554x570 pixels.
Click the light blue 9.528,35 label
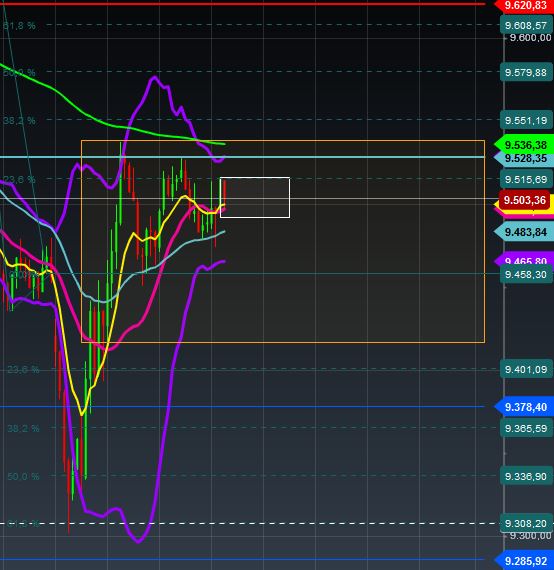click(x=525, y=158)
